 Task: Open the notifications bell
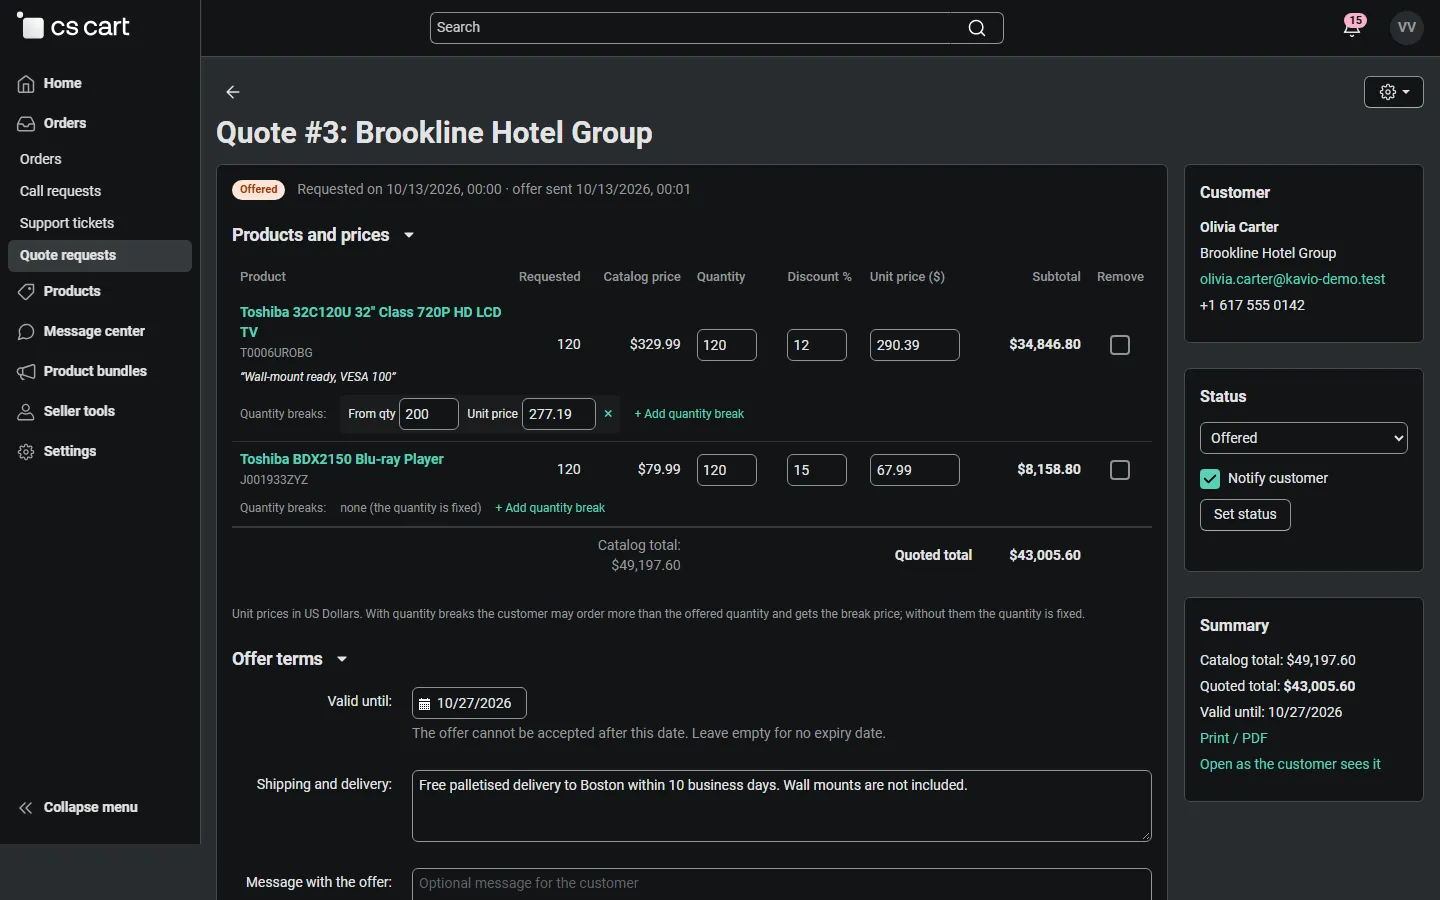[1352, 27]
